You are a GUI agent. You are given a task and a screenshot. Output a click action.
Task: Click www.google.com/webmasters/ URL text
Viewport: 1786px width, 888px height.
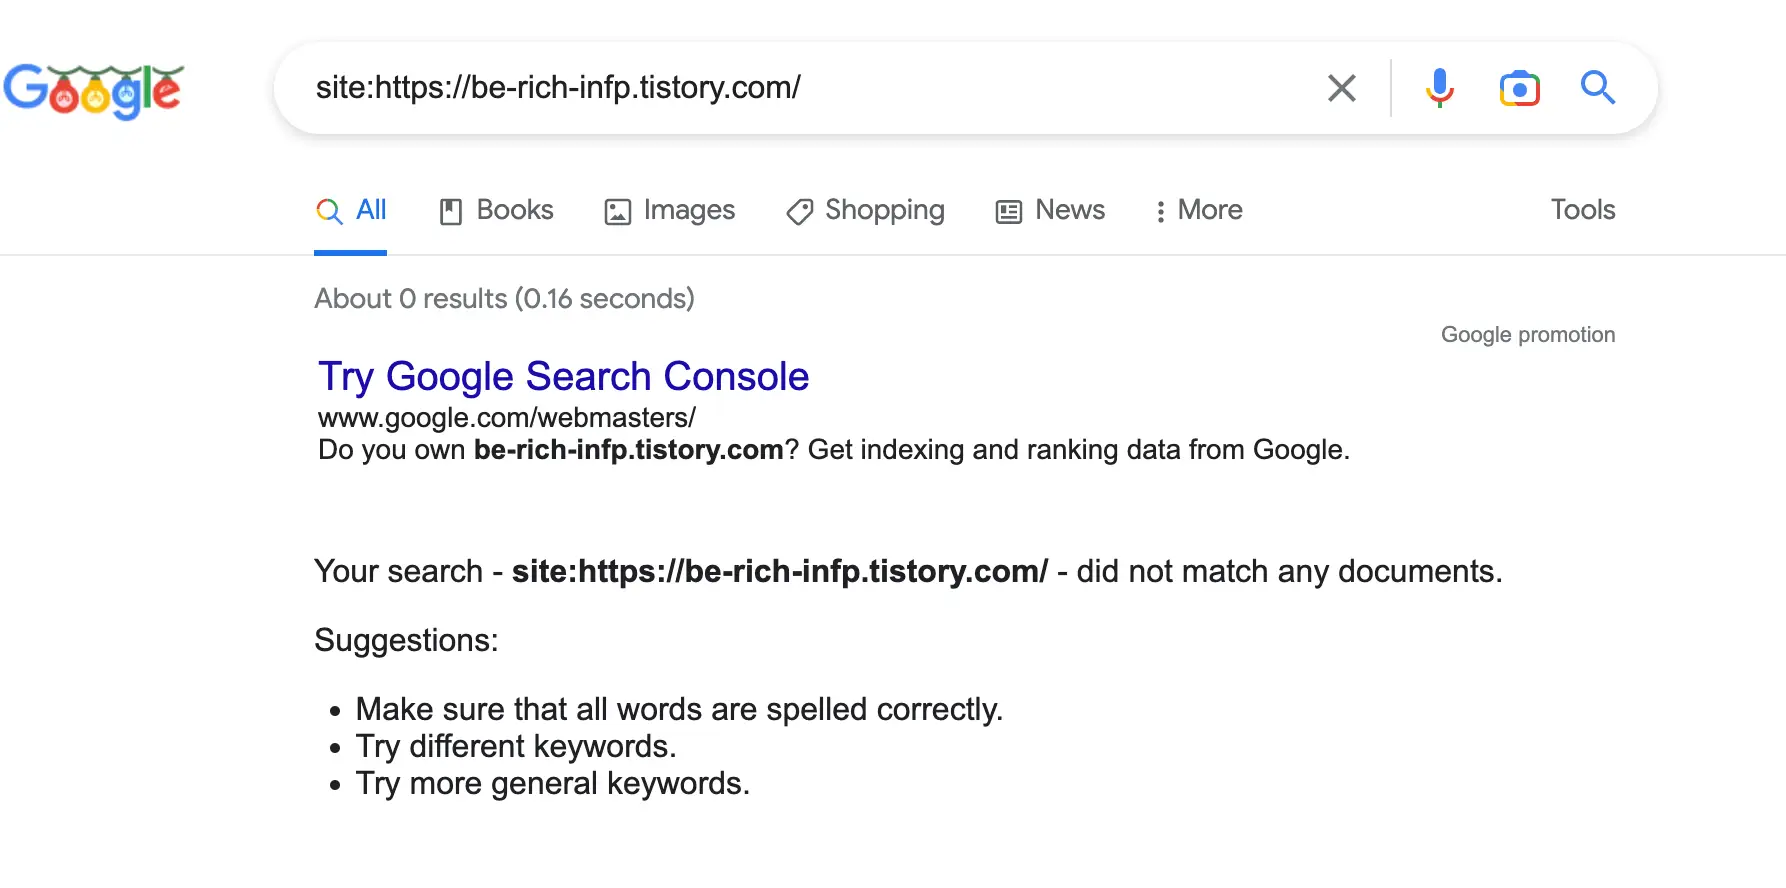click(x=506, y=418)
